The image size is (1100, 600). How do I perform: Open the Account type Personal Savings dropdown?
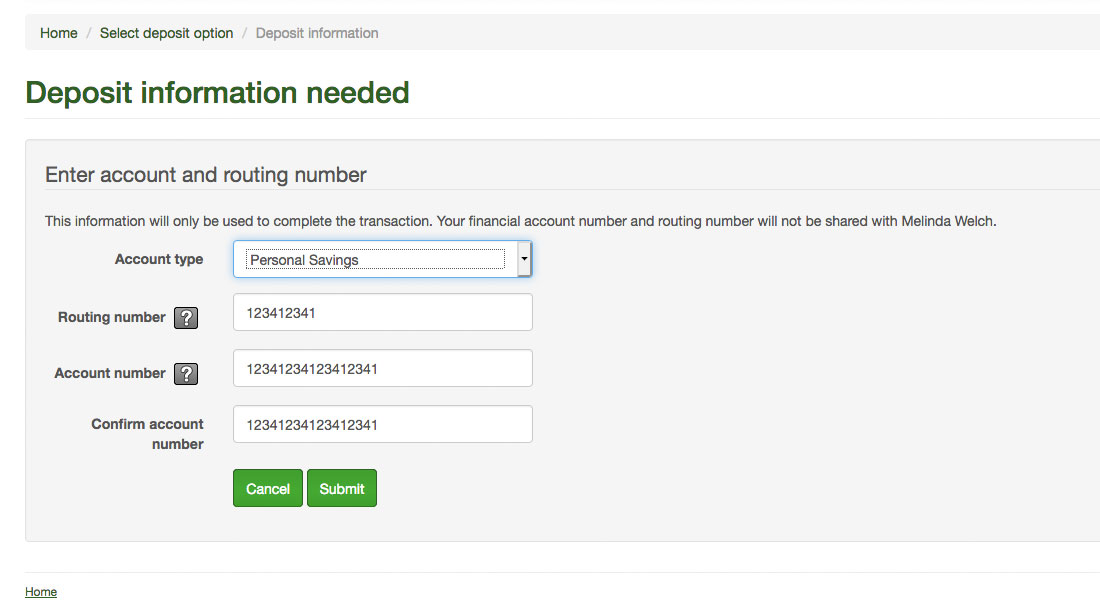[x=375, y=260]
